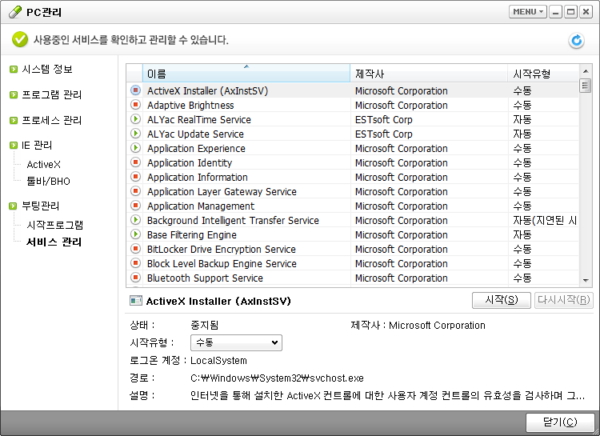The image size is (600, 436).
Task: Open the 시작유형 dropdown set to 수동
Action: [235, 343]
